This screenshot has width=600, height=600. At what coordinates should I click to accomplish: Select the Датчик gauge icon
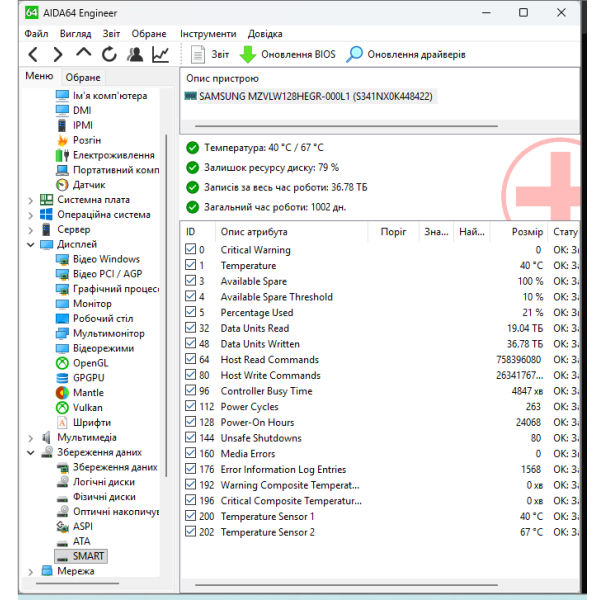pos(62,185)
